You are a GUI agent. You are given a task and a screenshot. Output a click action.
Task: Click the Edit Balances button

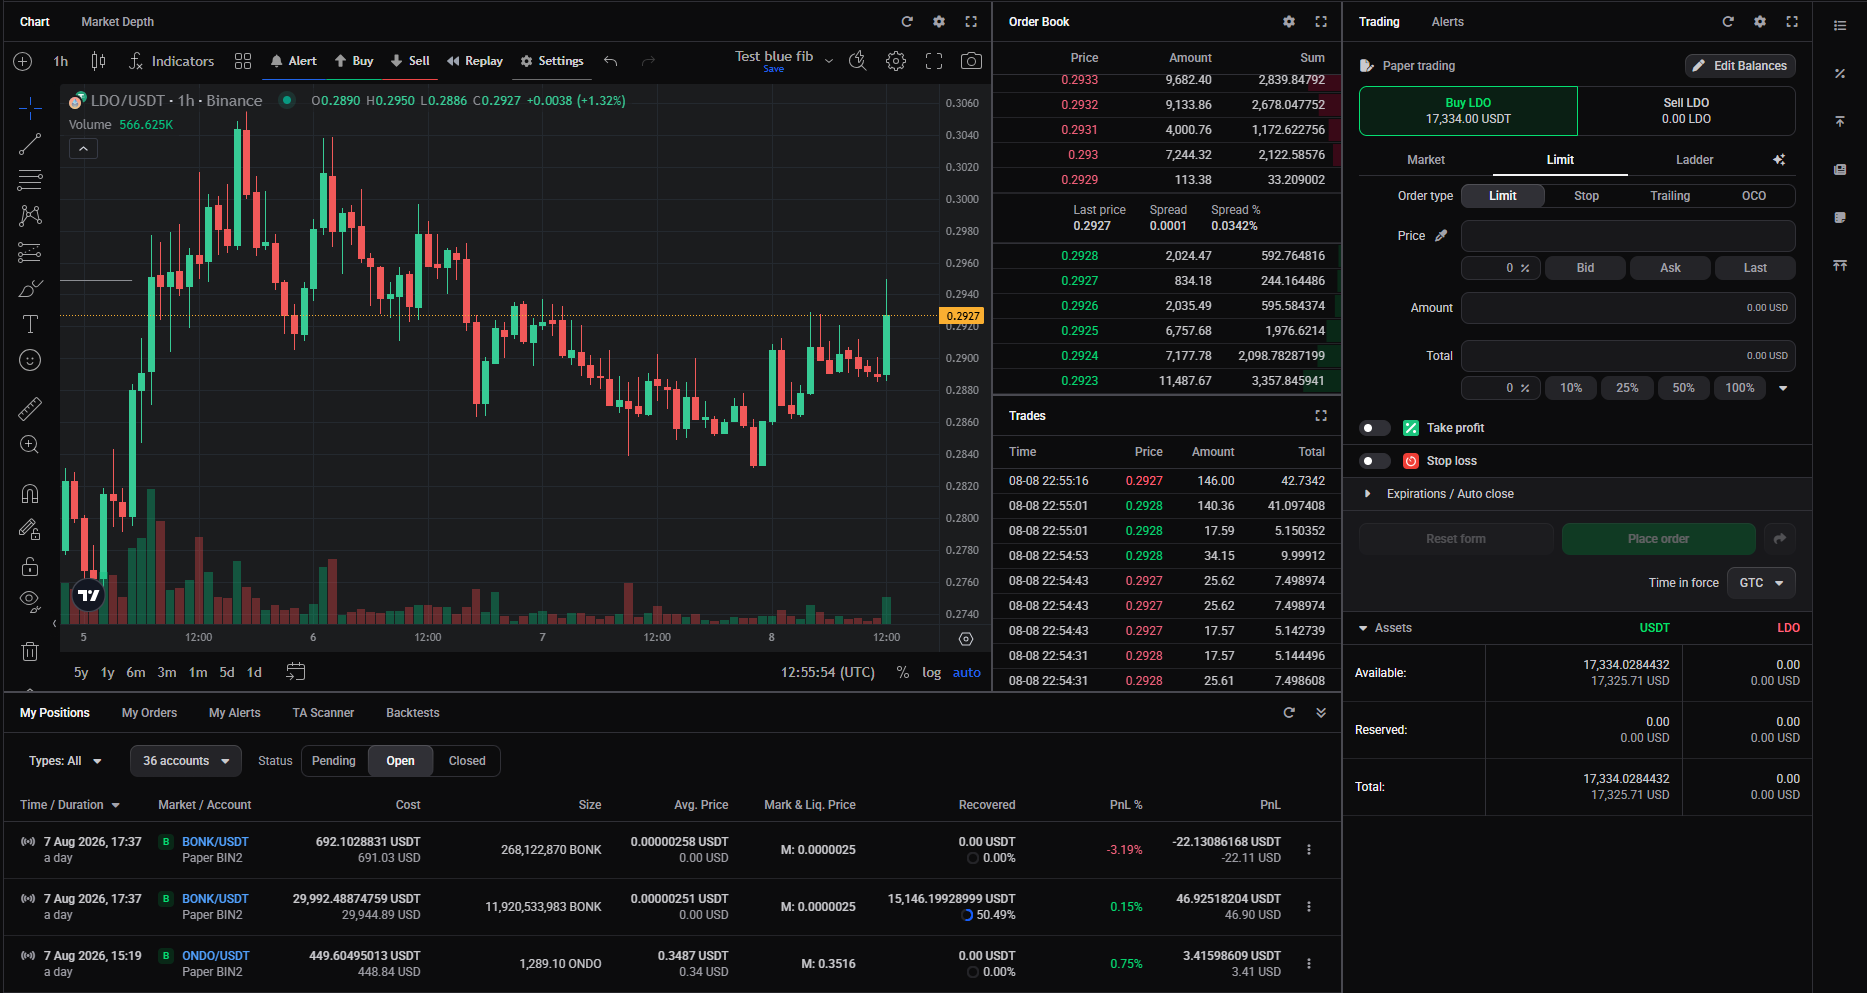coord(1740,66)
